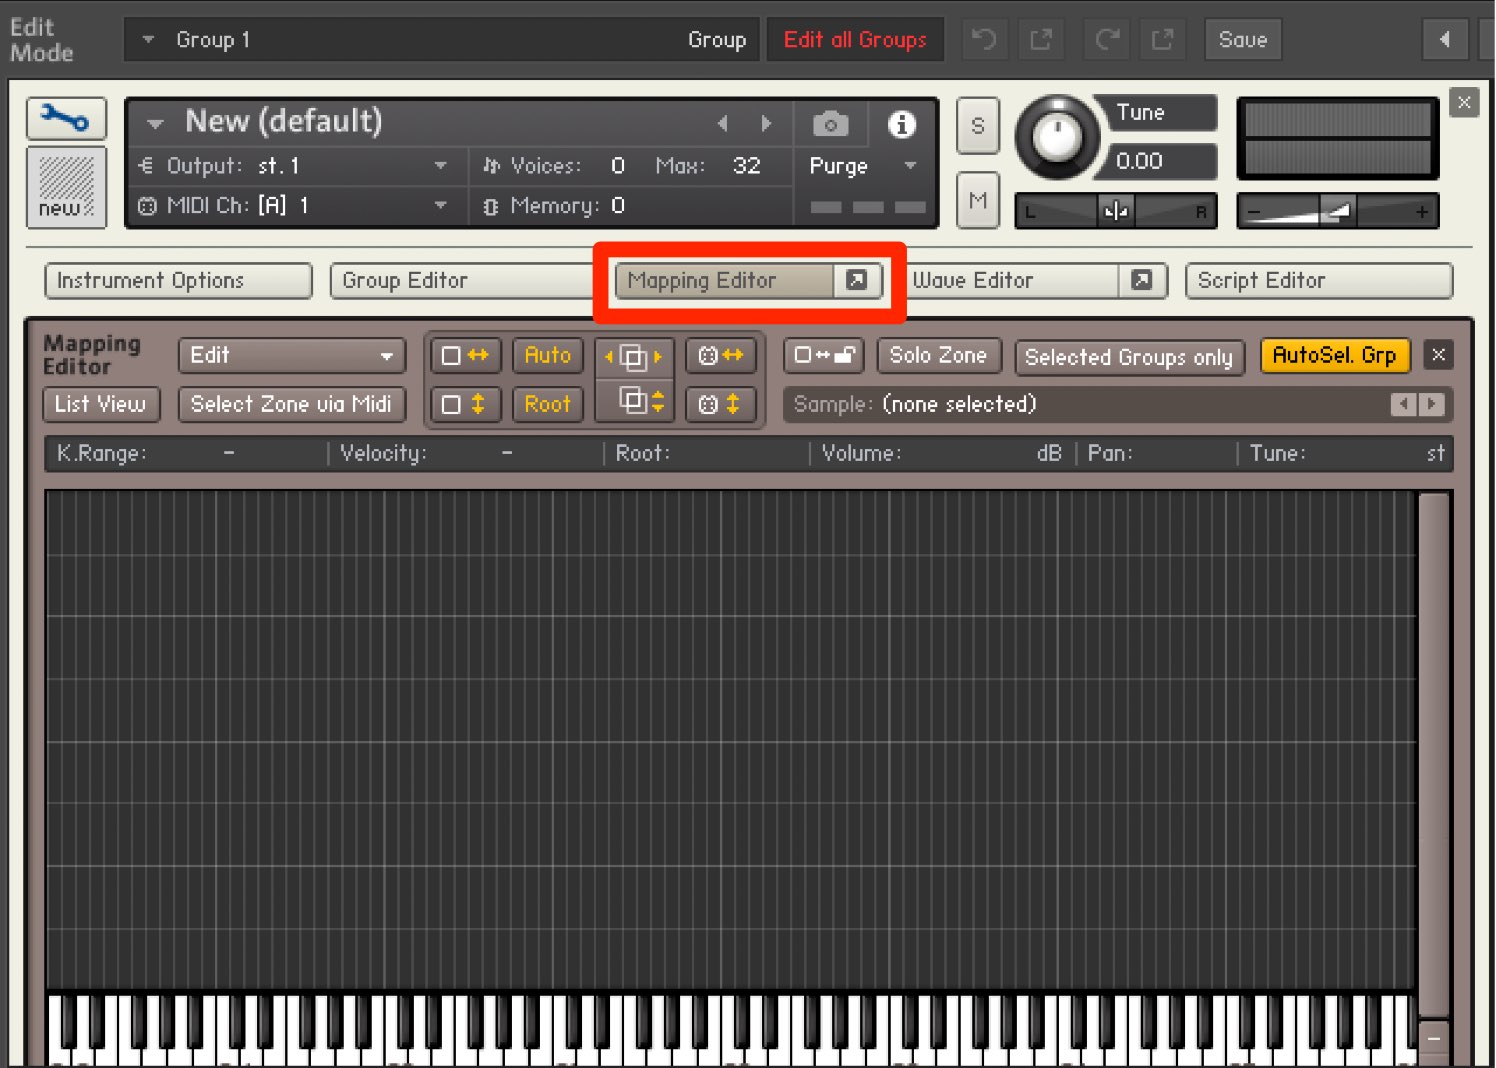Select previous instrument preset arrow
This screenshot has height=1068, width=1496.
(723, 124)
